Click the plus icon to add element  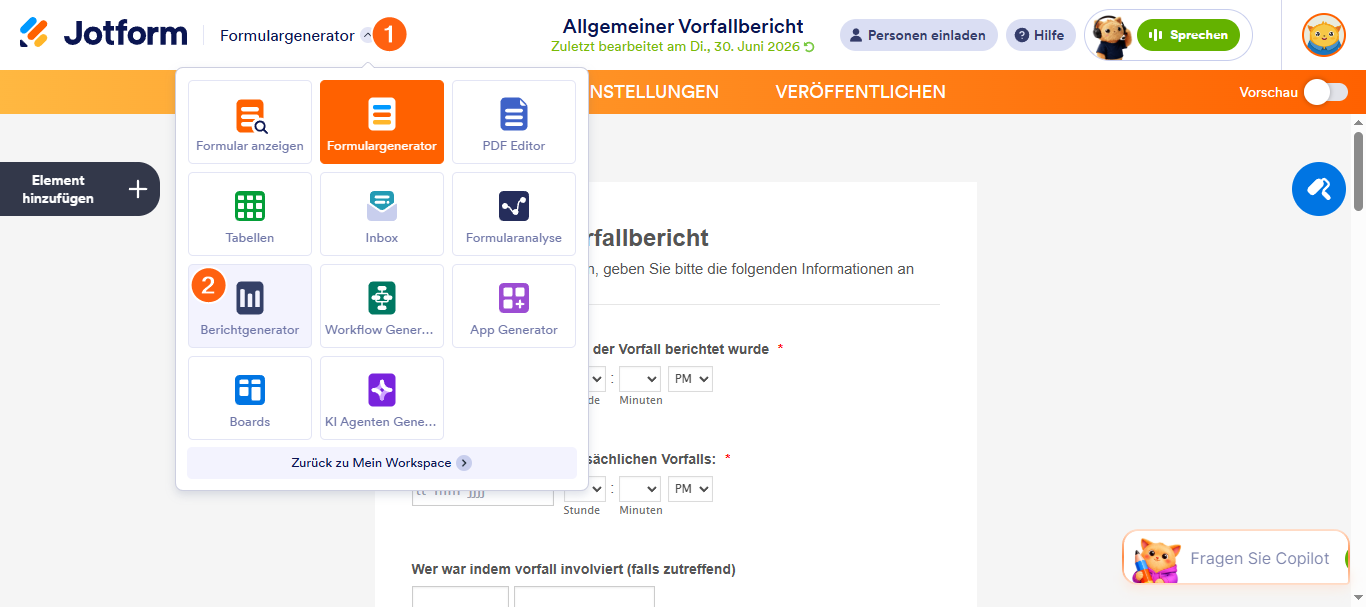(x=138, y=189)
